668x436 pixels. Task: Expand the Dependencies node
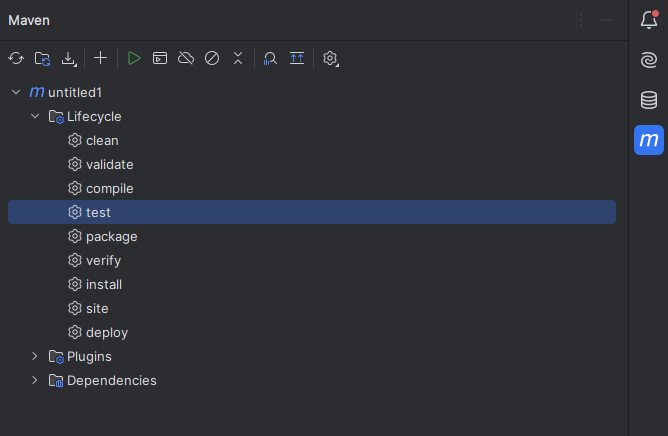(35, 380)
